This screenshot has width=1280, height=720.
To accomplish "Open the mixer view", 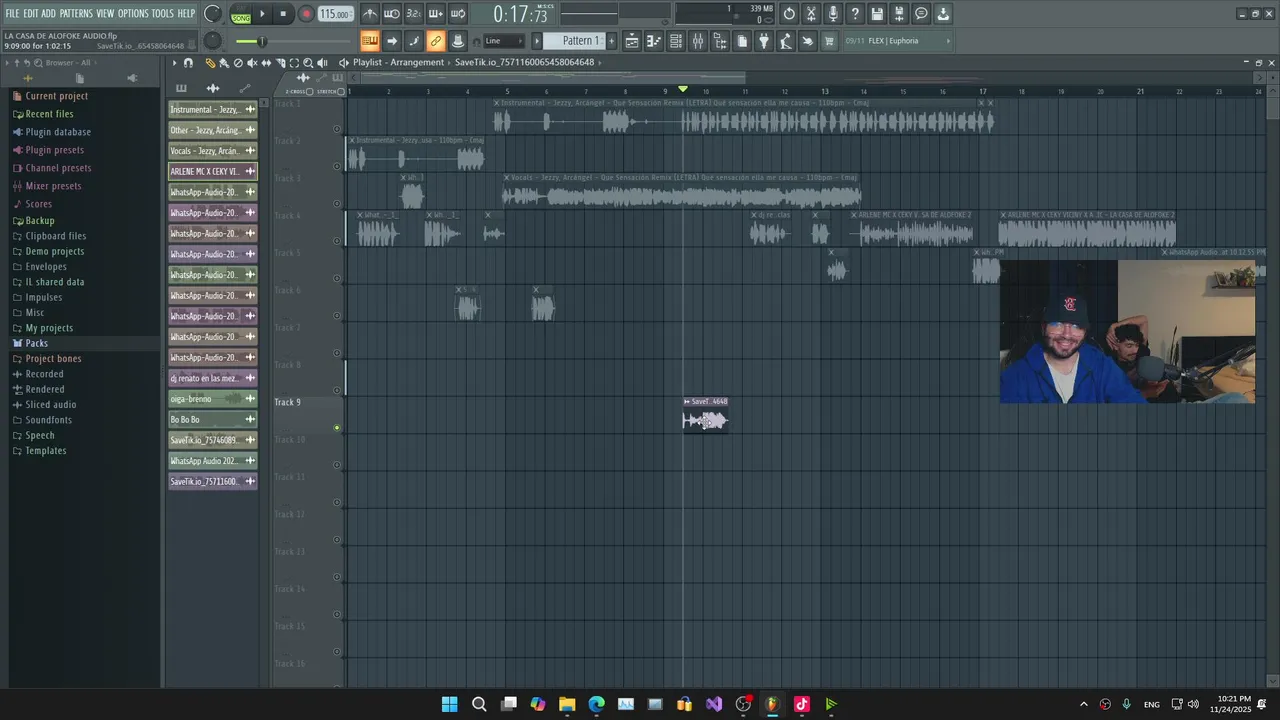I will (698, 41).
